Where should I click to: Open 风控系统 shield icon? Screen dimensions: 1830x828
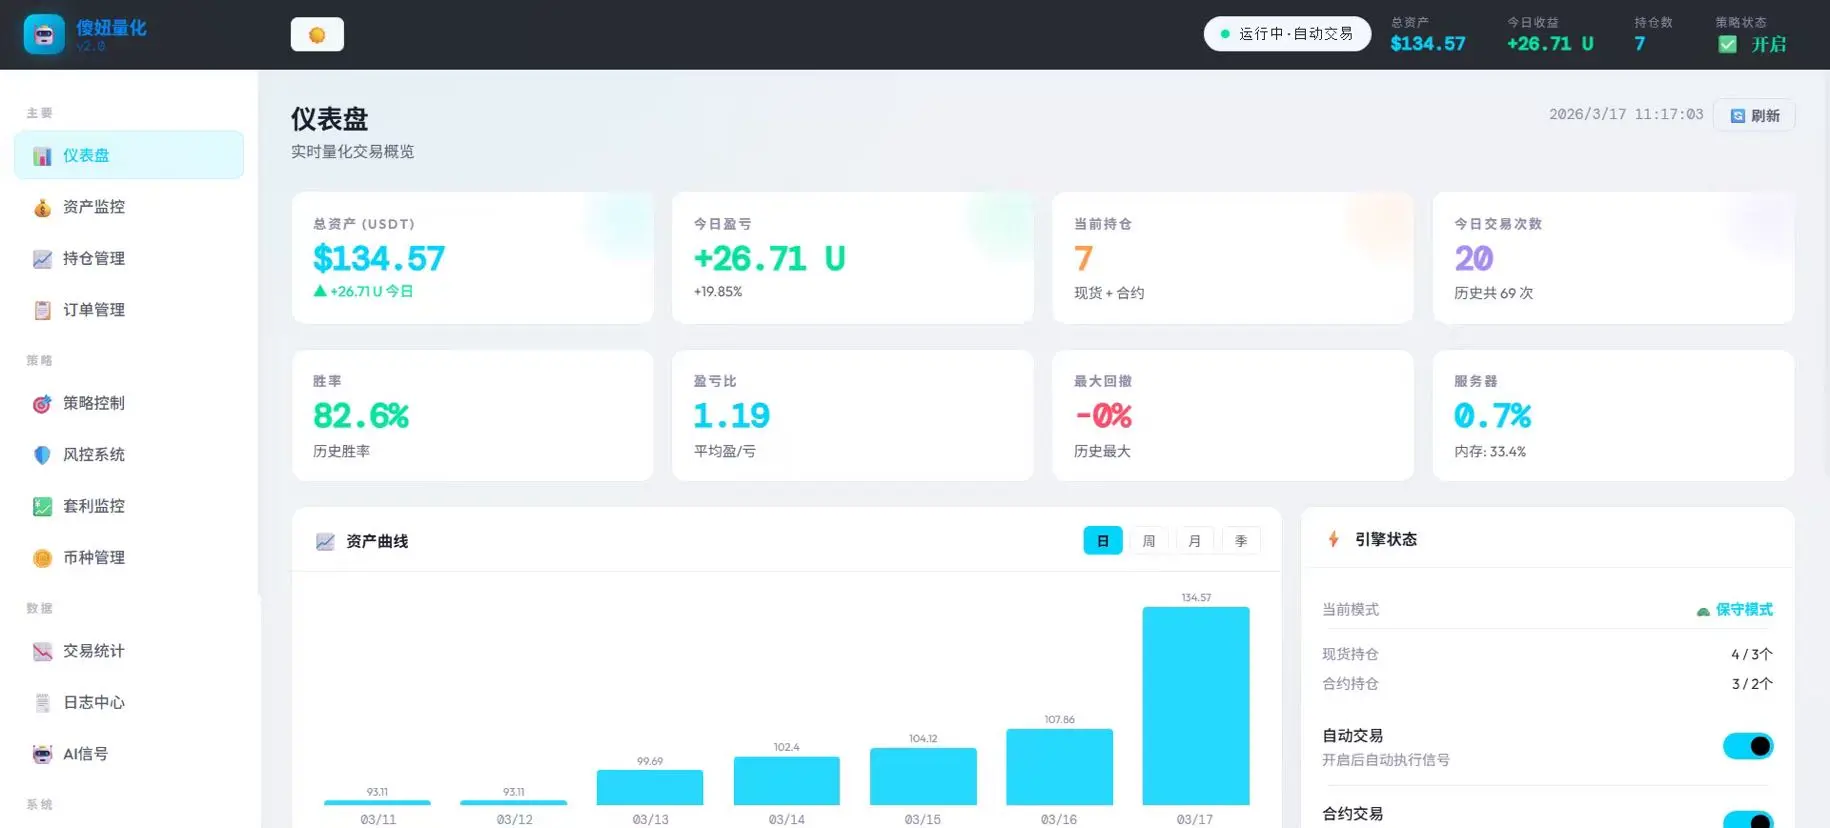tap(42, 455)
